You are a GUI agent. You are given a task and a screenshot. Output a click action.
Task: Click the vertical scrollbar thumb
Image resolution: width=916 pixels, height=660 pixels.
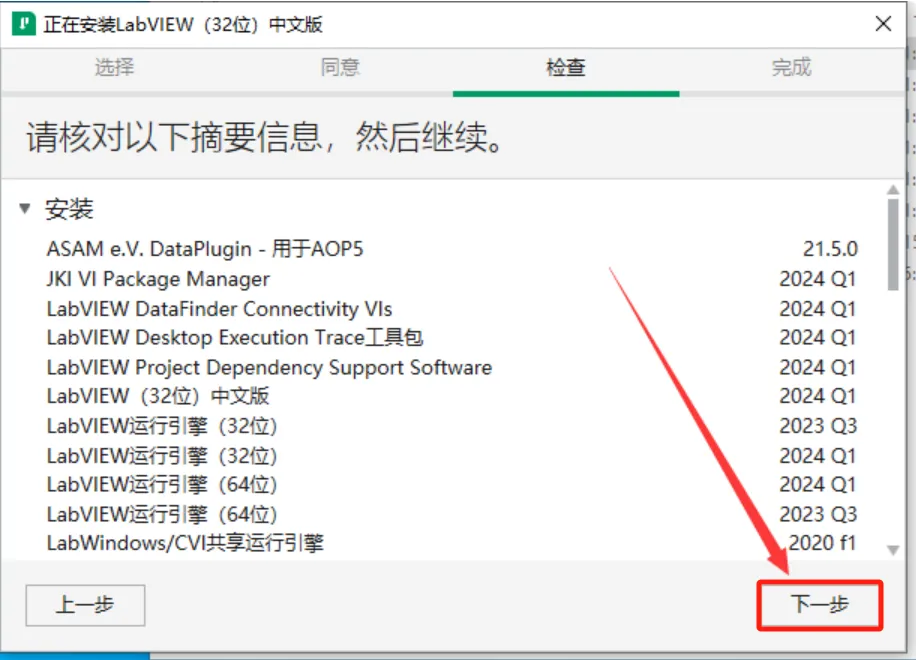point(893,244)
